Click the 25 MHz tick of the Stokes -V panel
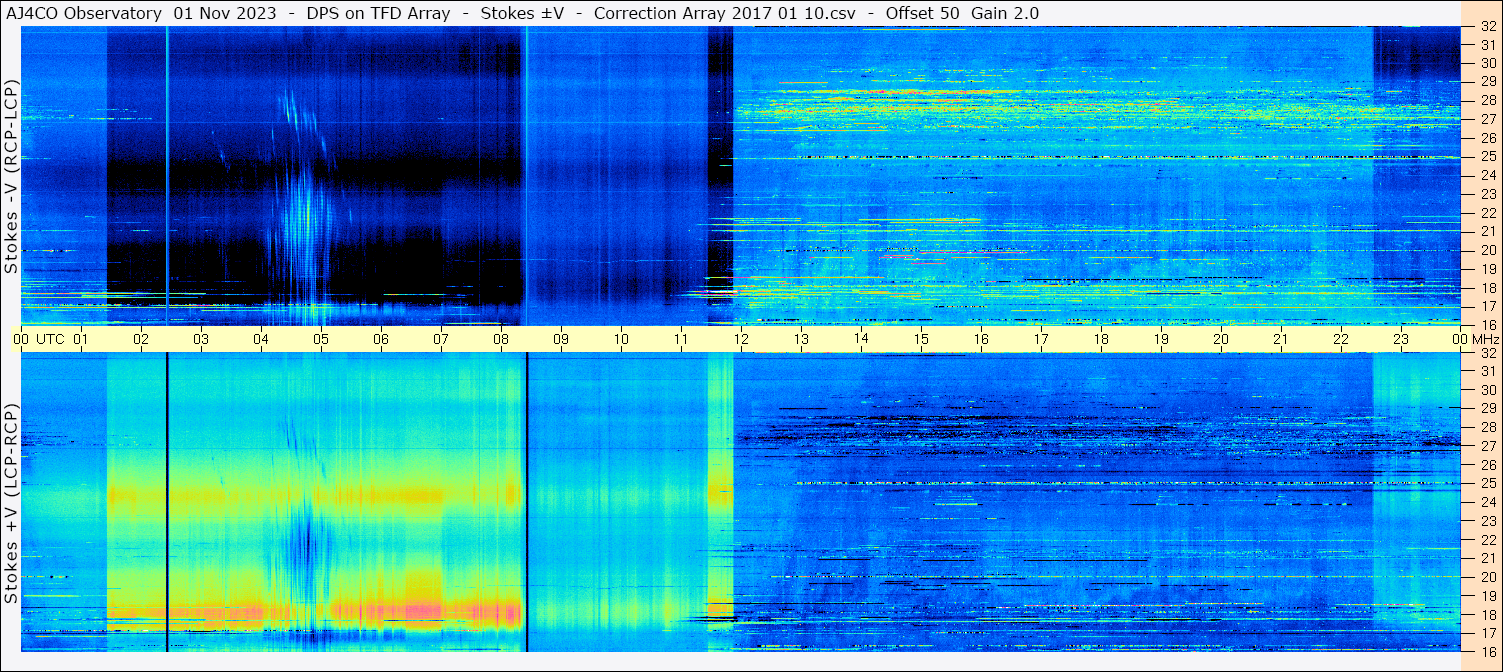The height and width of the screenshot is (672, 1503). (1487, 157)
